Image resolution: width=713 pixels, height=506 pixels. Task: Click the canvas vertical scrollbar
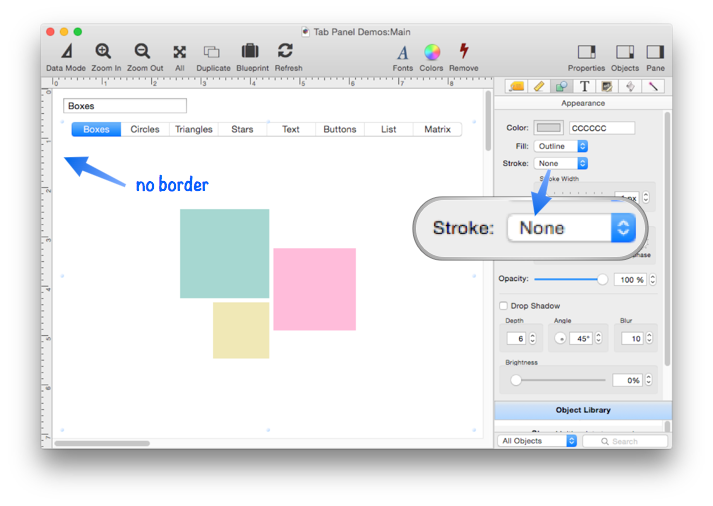488,120
